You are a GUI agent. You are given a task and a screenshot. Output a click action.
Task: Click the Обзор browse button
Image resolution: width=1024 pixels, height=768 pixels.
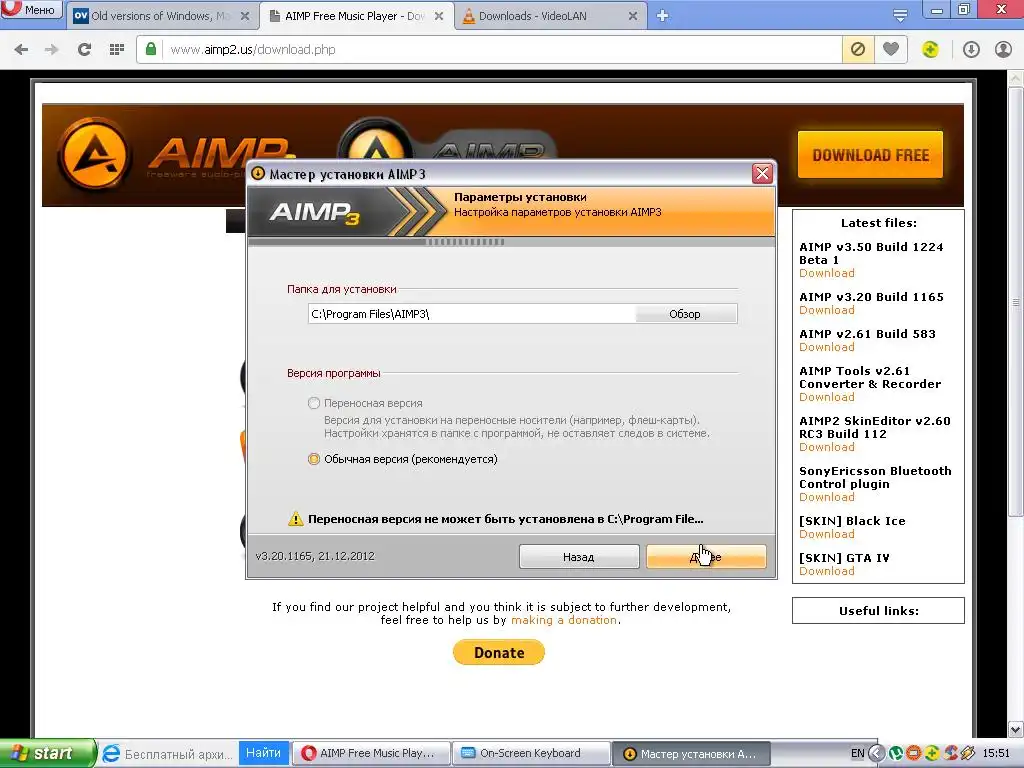(685, 314)
